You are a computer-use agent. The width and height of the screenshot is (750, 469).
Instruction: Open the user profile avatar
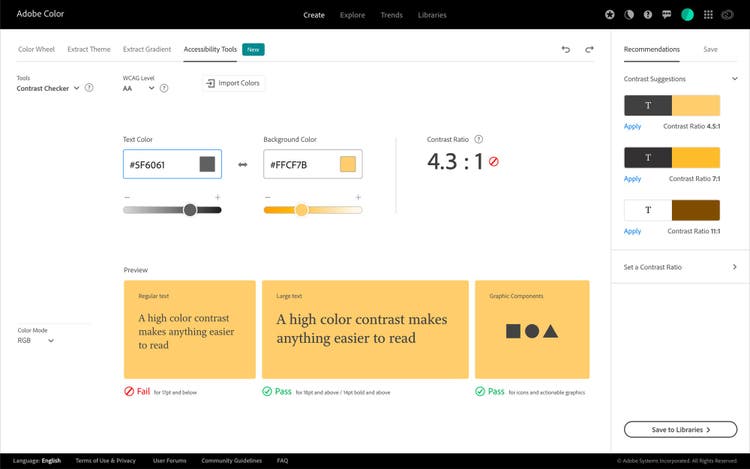687,15
